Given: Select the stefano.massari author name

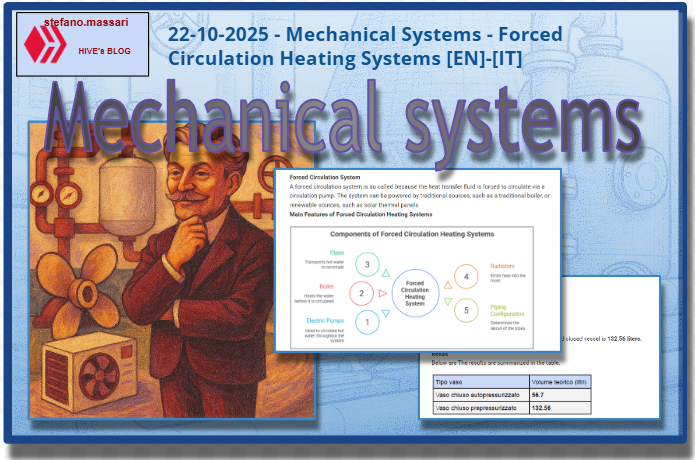Looking at the screenshot, I should coord(86,22).
